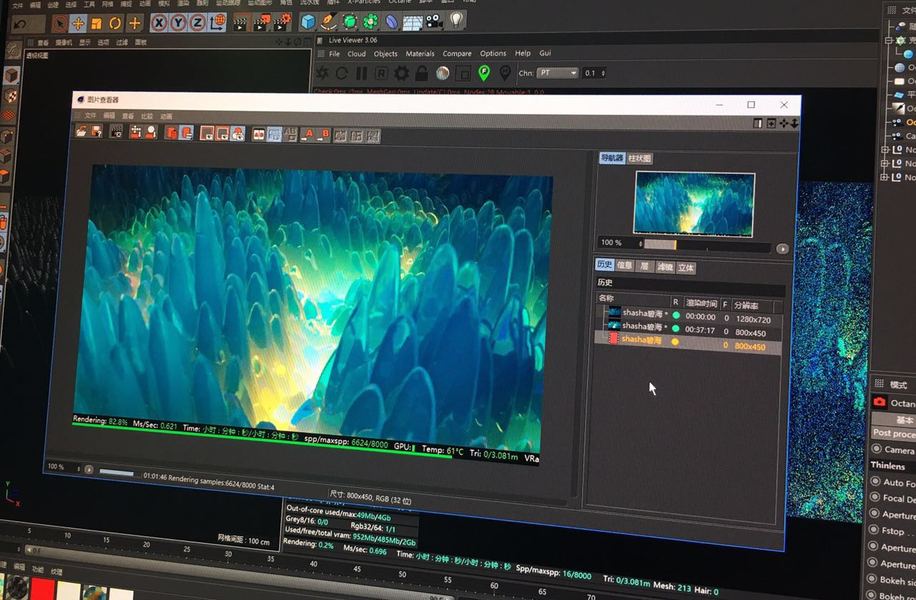Switch to Histogram tab 柱状图

[x=640, y=158]
